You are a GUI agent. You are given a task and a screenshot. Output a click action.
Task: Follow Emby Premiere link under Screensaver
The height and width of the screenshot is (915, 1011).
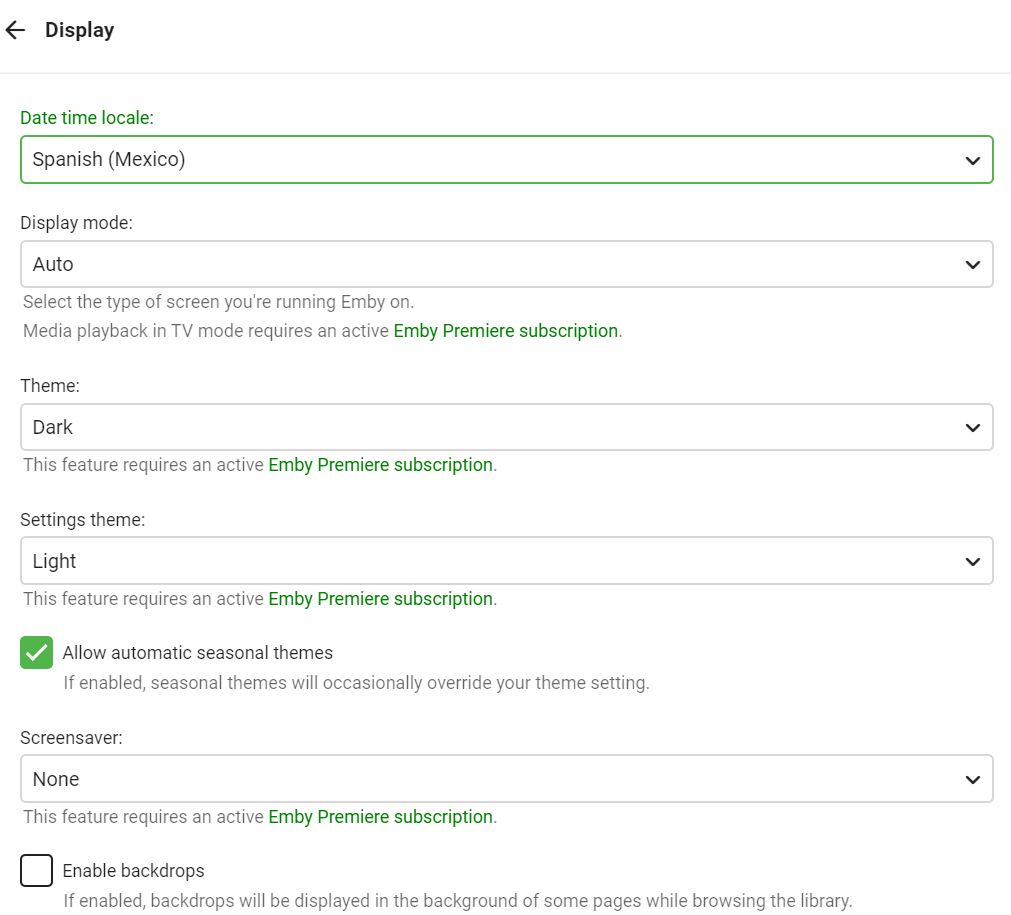(x=380, y=817)
